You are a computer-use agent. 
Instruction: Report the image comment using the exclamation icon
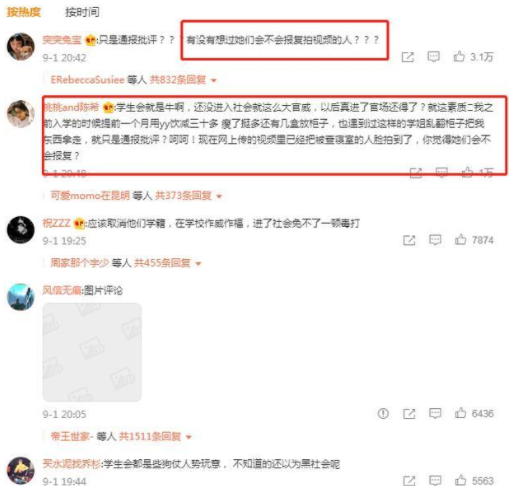383,414
